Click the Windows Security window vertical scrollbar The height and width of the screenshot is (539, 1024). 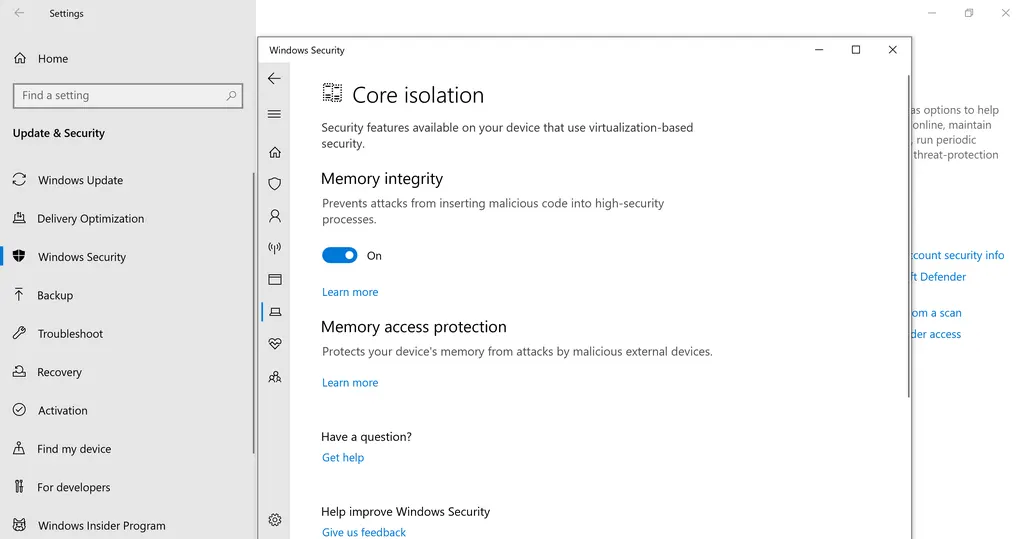pos(908,237)
